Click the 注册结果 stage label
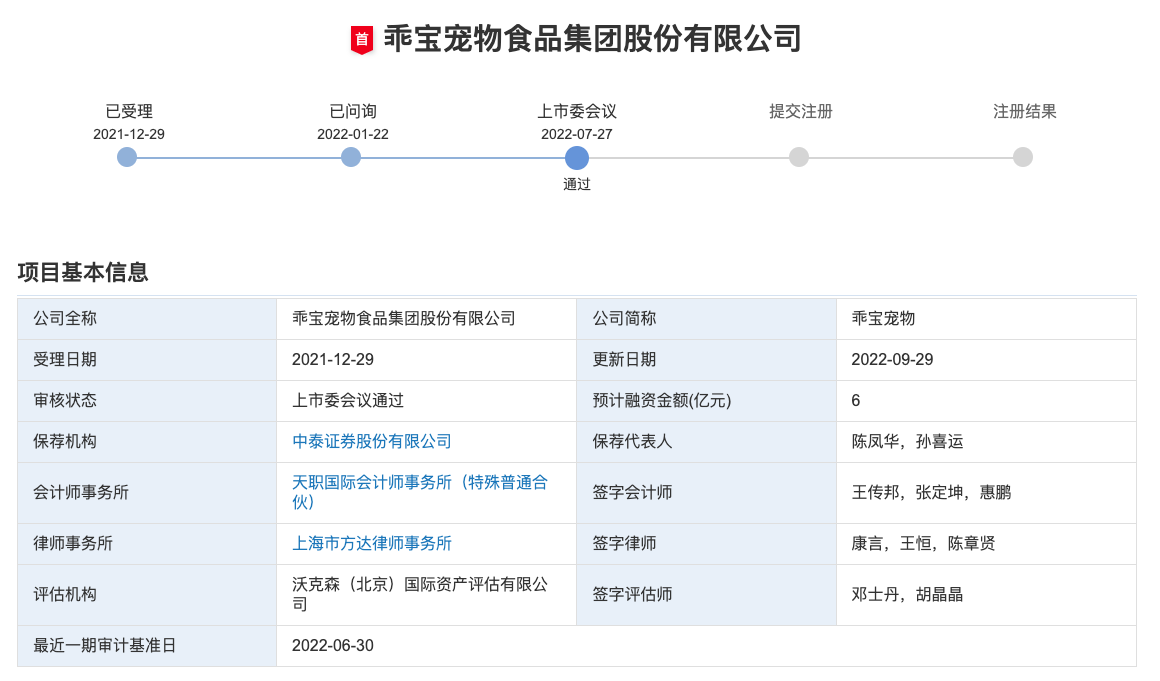 [x=1025, y=111]
